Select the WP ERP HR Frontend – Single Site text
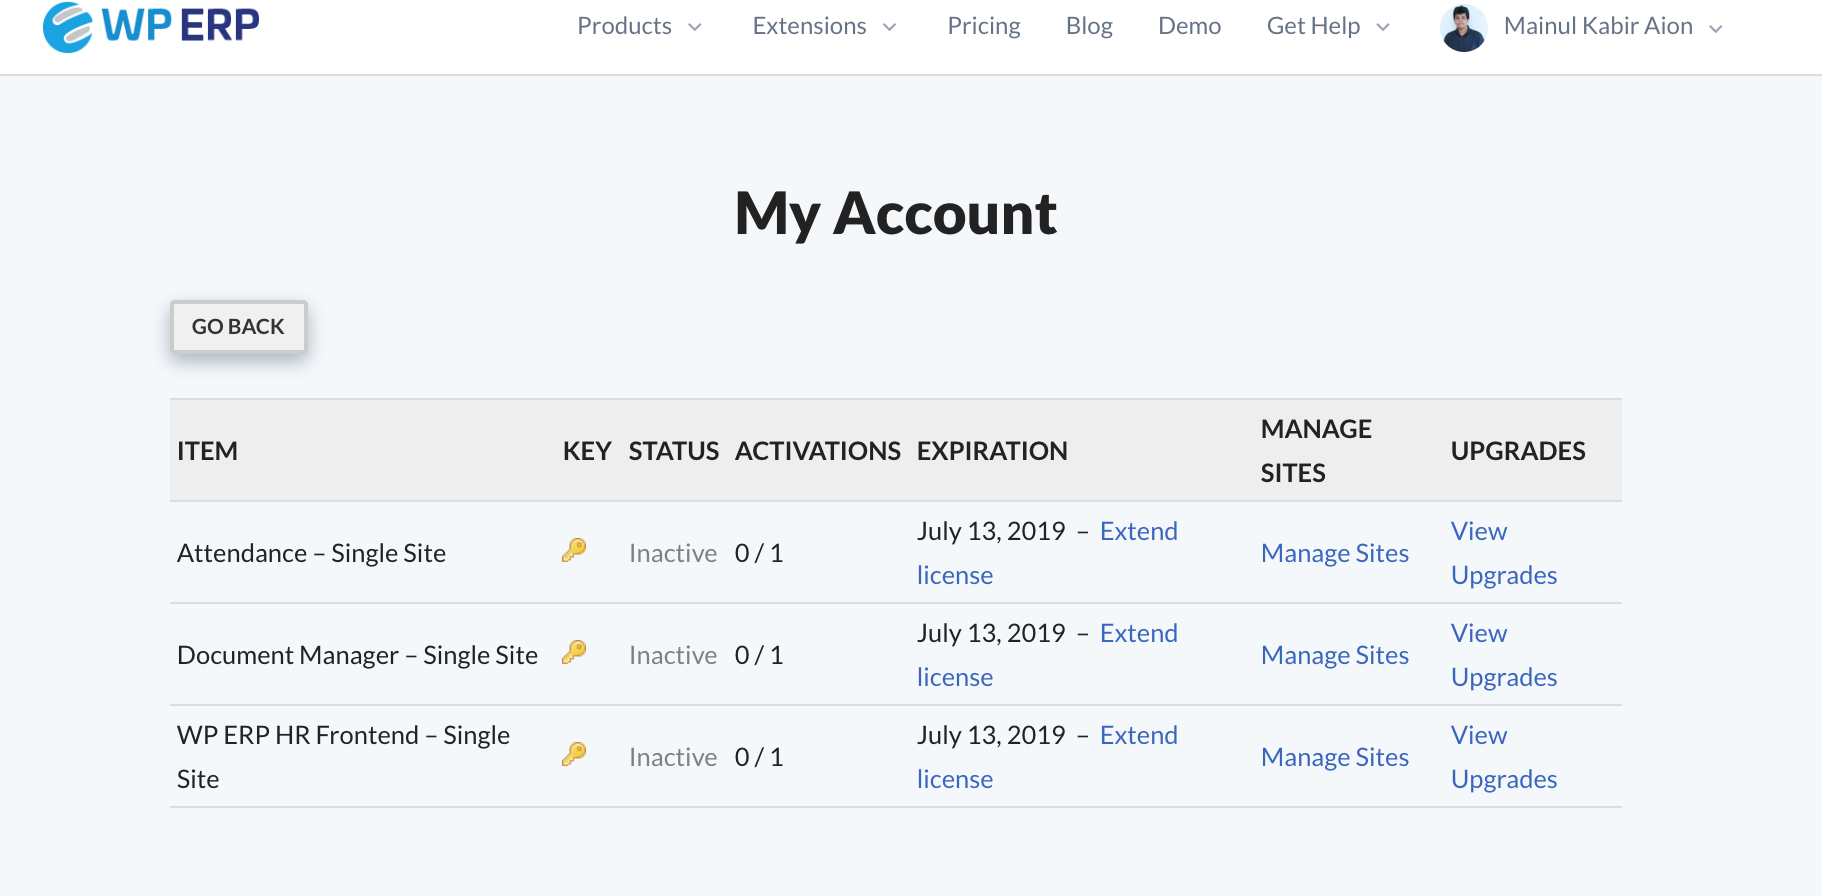 pos(343,757)
